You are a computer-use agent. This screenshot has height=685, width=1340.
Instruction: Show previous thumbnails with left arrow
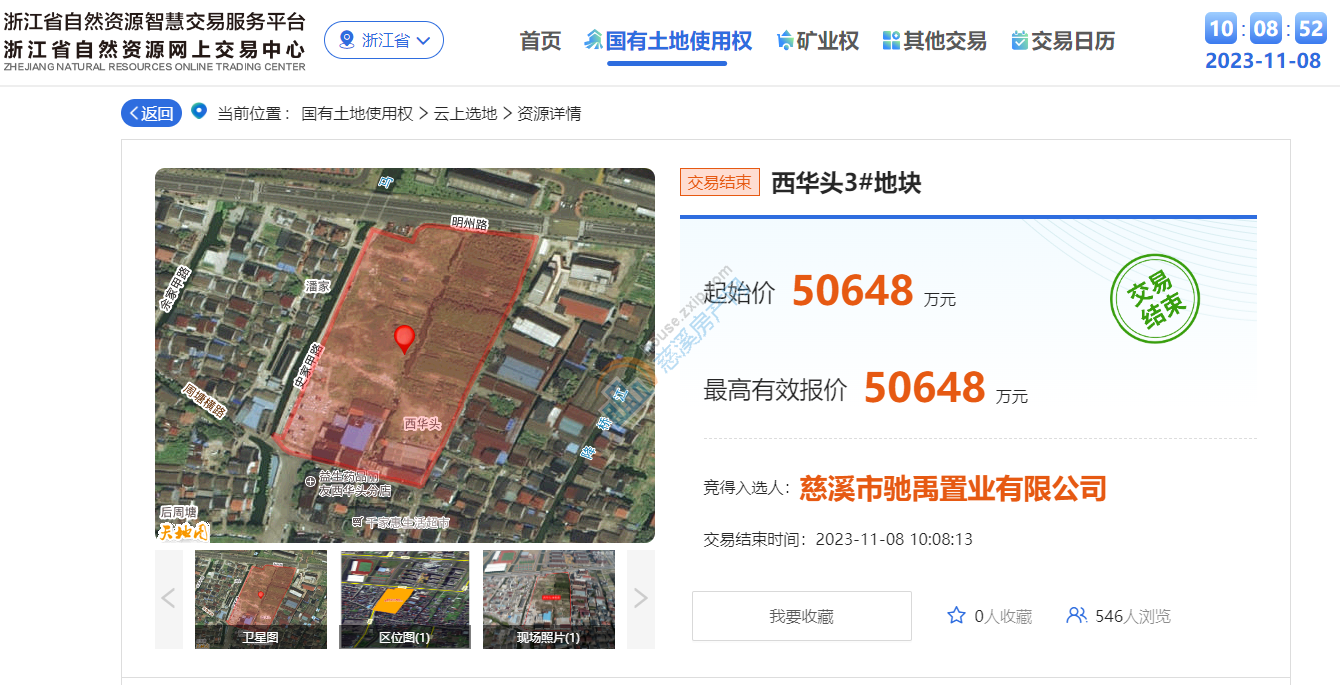pos(168,598)
